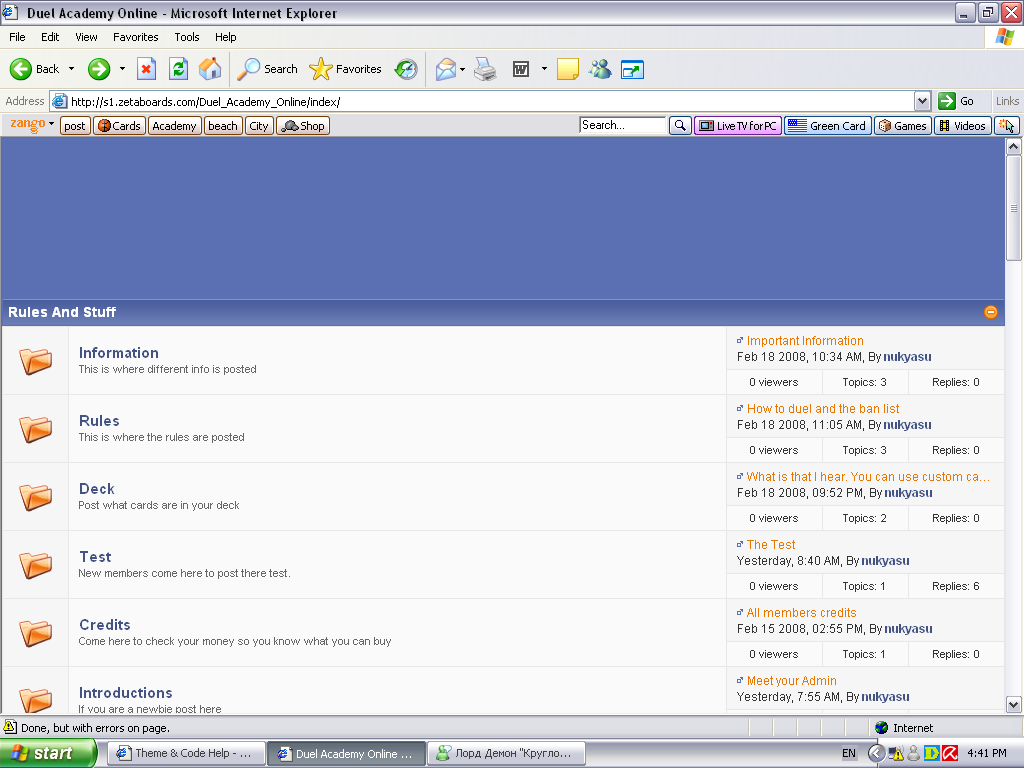The height and width of the screenshot is (768, 1024).
Task: Open the Zango logo dropdown menu
Action: pos(32,125)
